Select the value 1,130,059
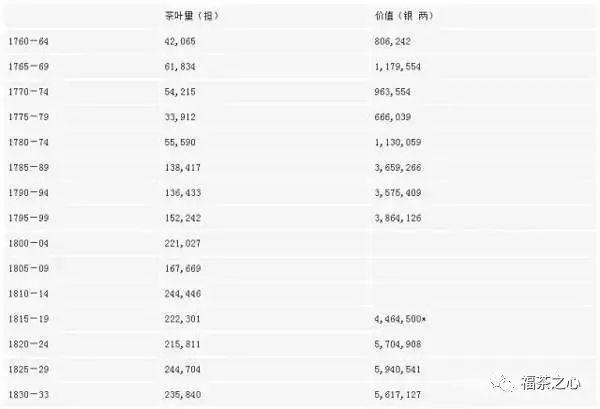Viewport: 600px width, 409px height. pyautogui.click(x=398, y=142)
